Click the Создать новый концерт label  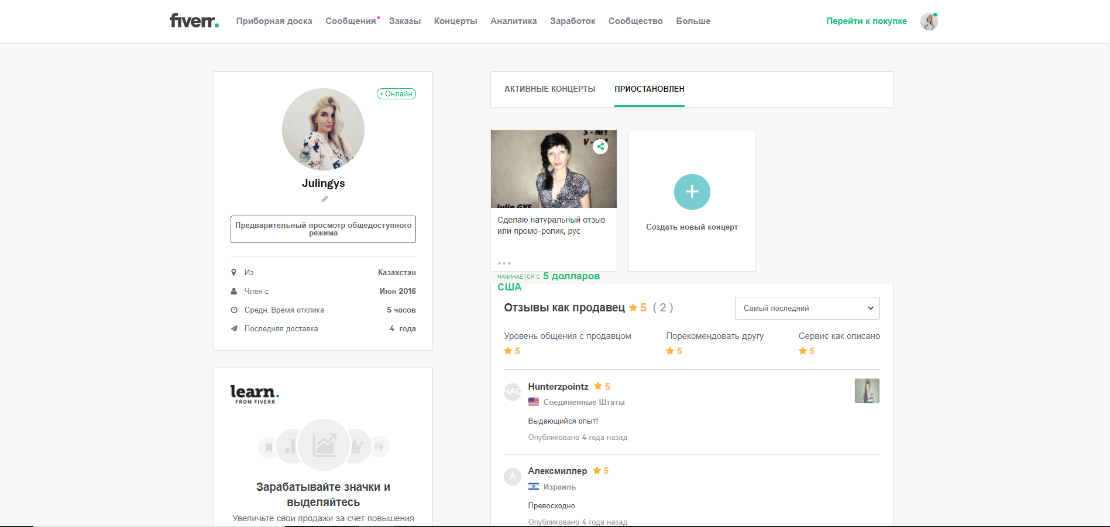(692, 227)
